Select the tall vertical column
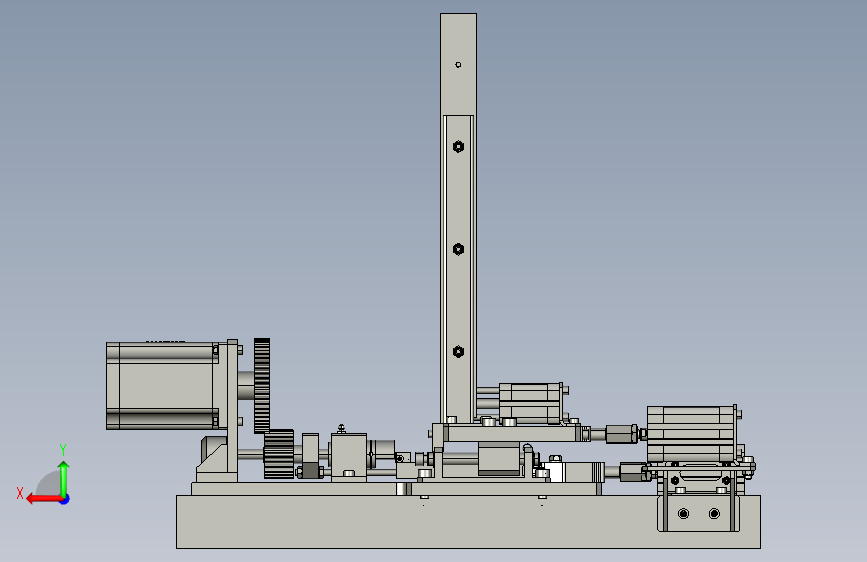Image resolution: width=867 pixels, height=562 pixels. [458, 218]
